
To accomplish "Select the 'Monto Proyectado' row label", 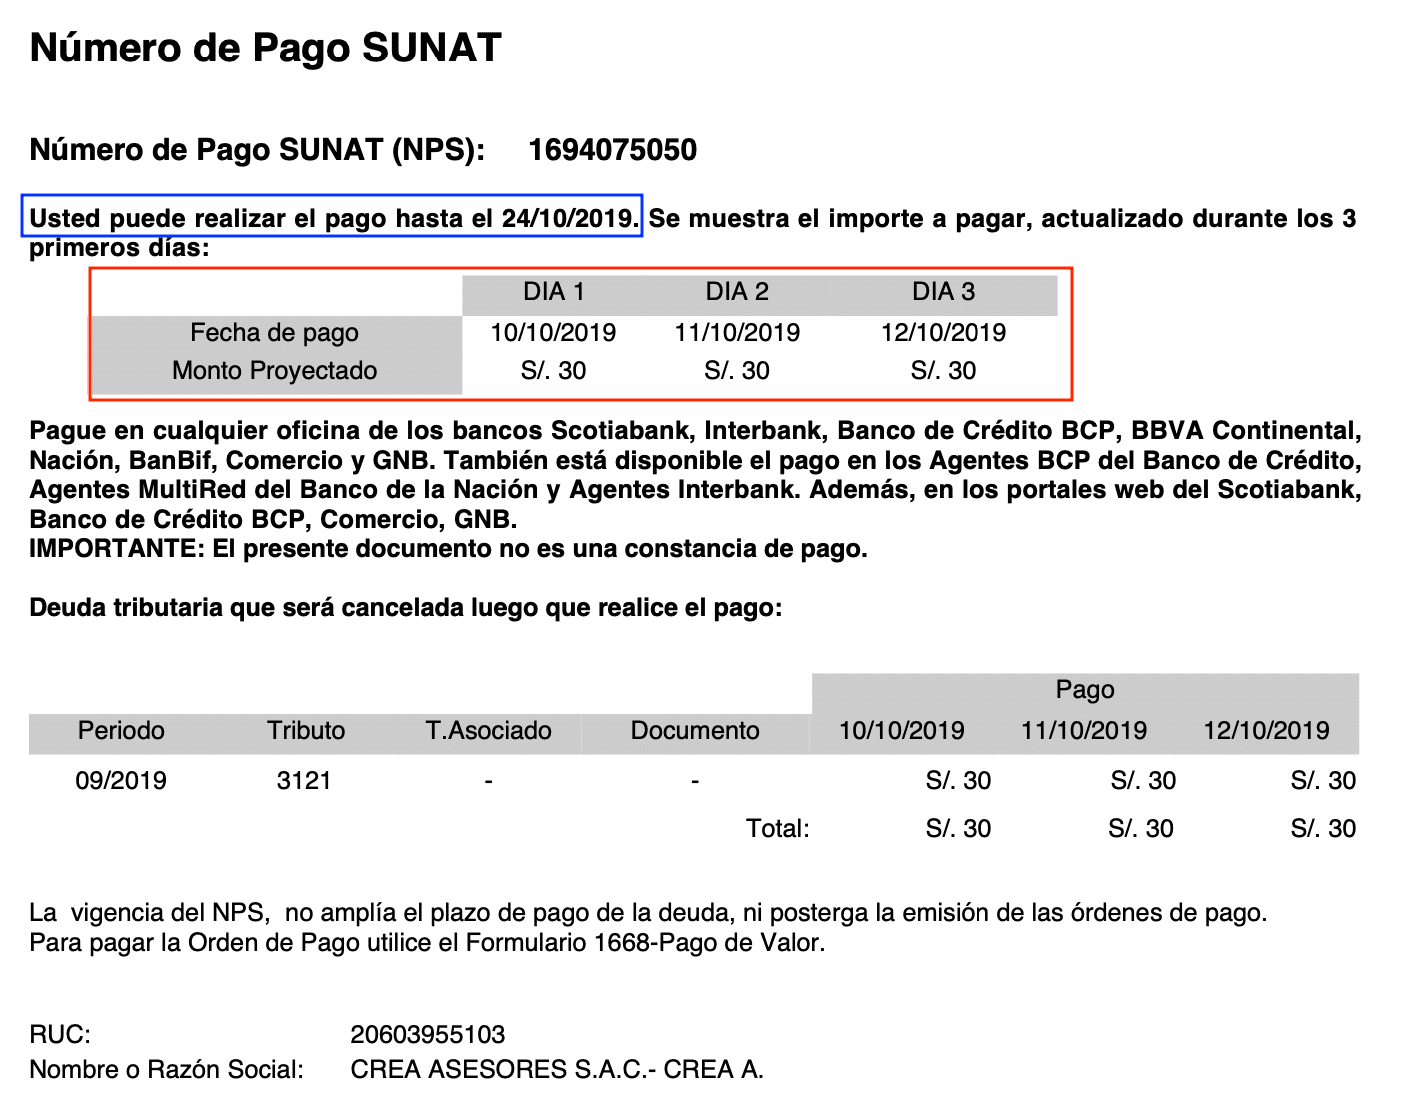I will click(x=274, y=371).
